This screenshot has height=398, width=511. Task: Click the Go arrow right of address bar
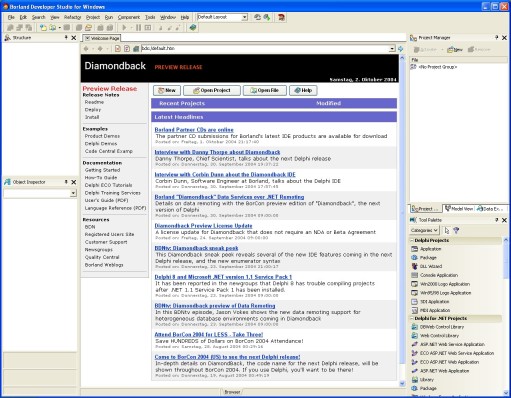pyautogui.click(x=401, y=49)
